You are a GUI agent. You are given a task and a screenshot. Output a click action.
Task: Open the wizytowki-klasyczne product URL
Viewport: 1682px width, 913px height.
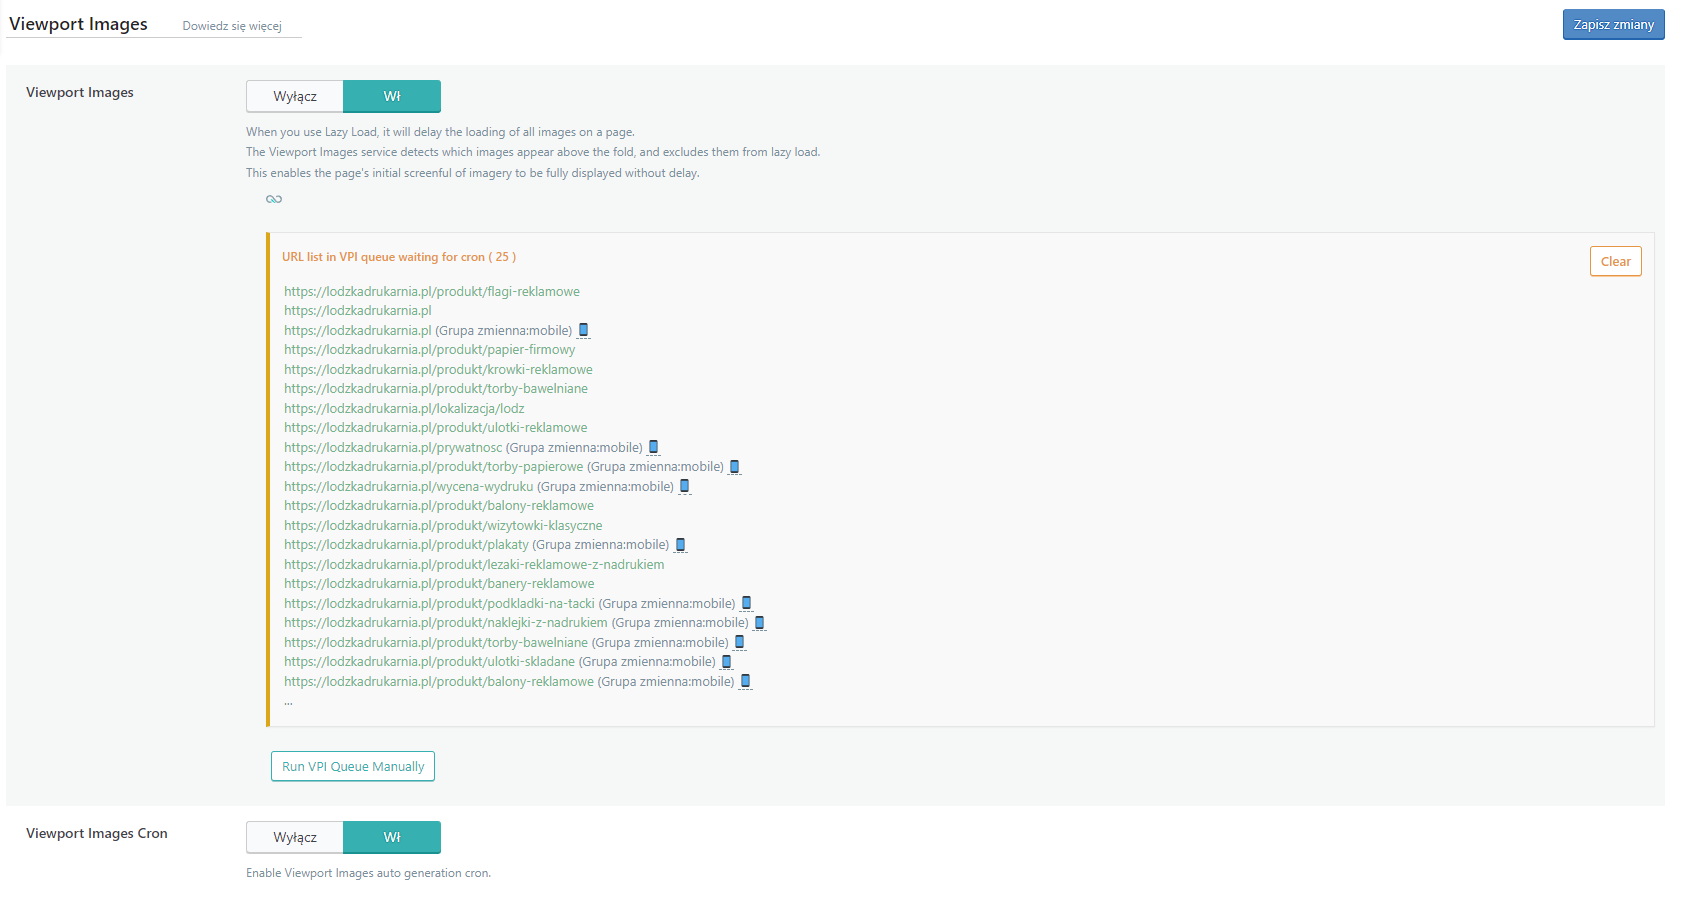click(443, 525)
